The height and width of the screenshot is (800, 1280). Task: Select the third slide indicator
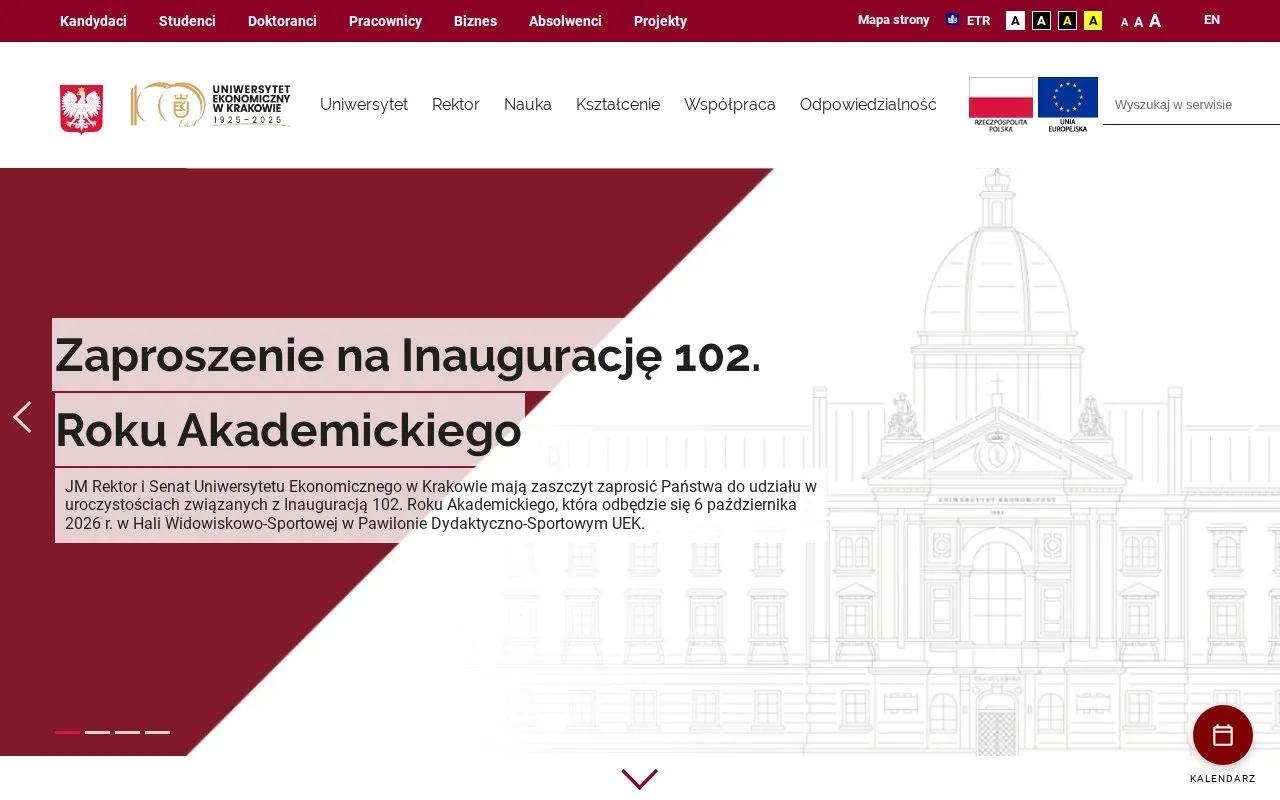(127, 732)
